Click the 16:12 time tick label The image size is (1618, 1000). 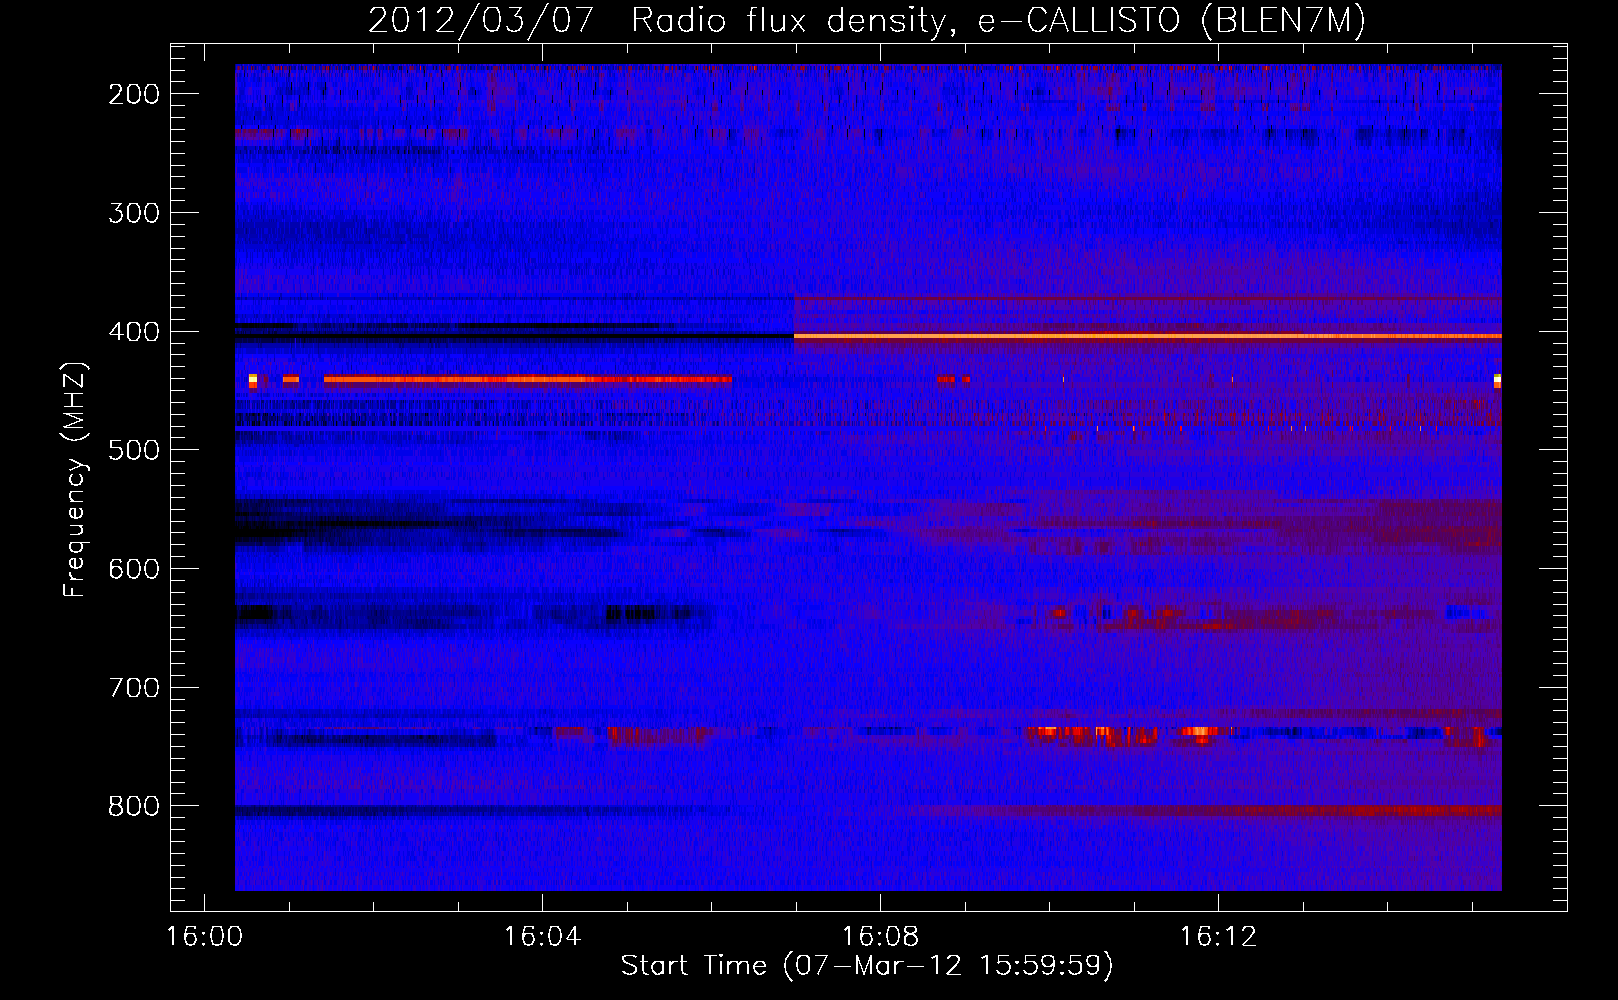coord(1218,937)
